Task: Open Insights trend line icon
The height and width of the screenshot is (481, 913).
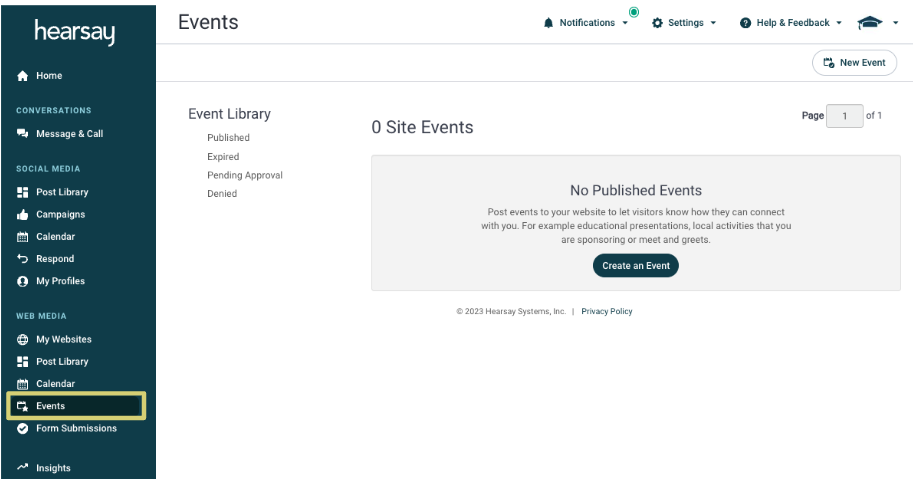Action: tap(22, 468)
